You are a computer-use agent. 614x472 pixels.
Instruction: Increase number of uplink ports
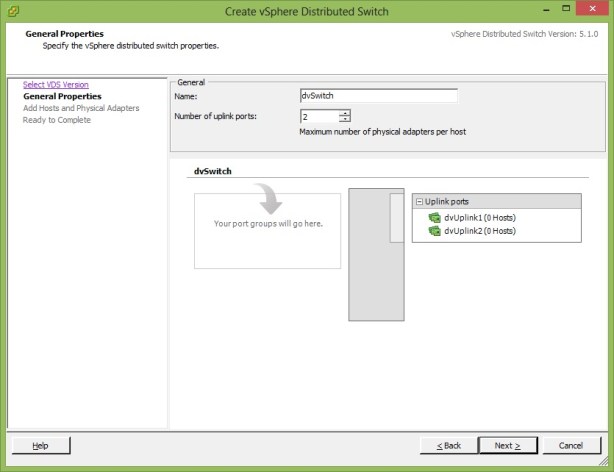(x=344, y=113)
